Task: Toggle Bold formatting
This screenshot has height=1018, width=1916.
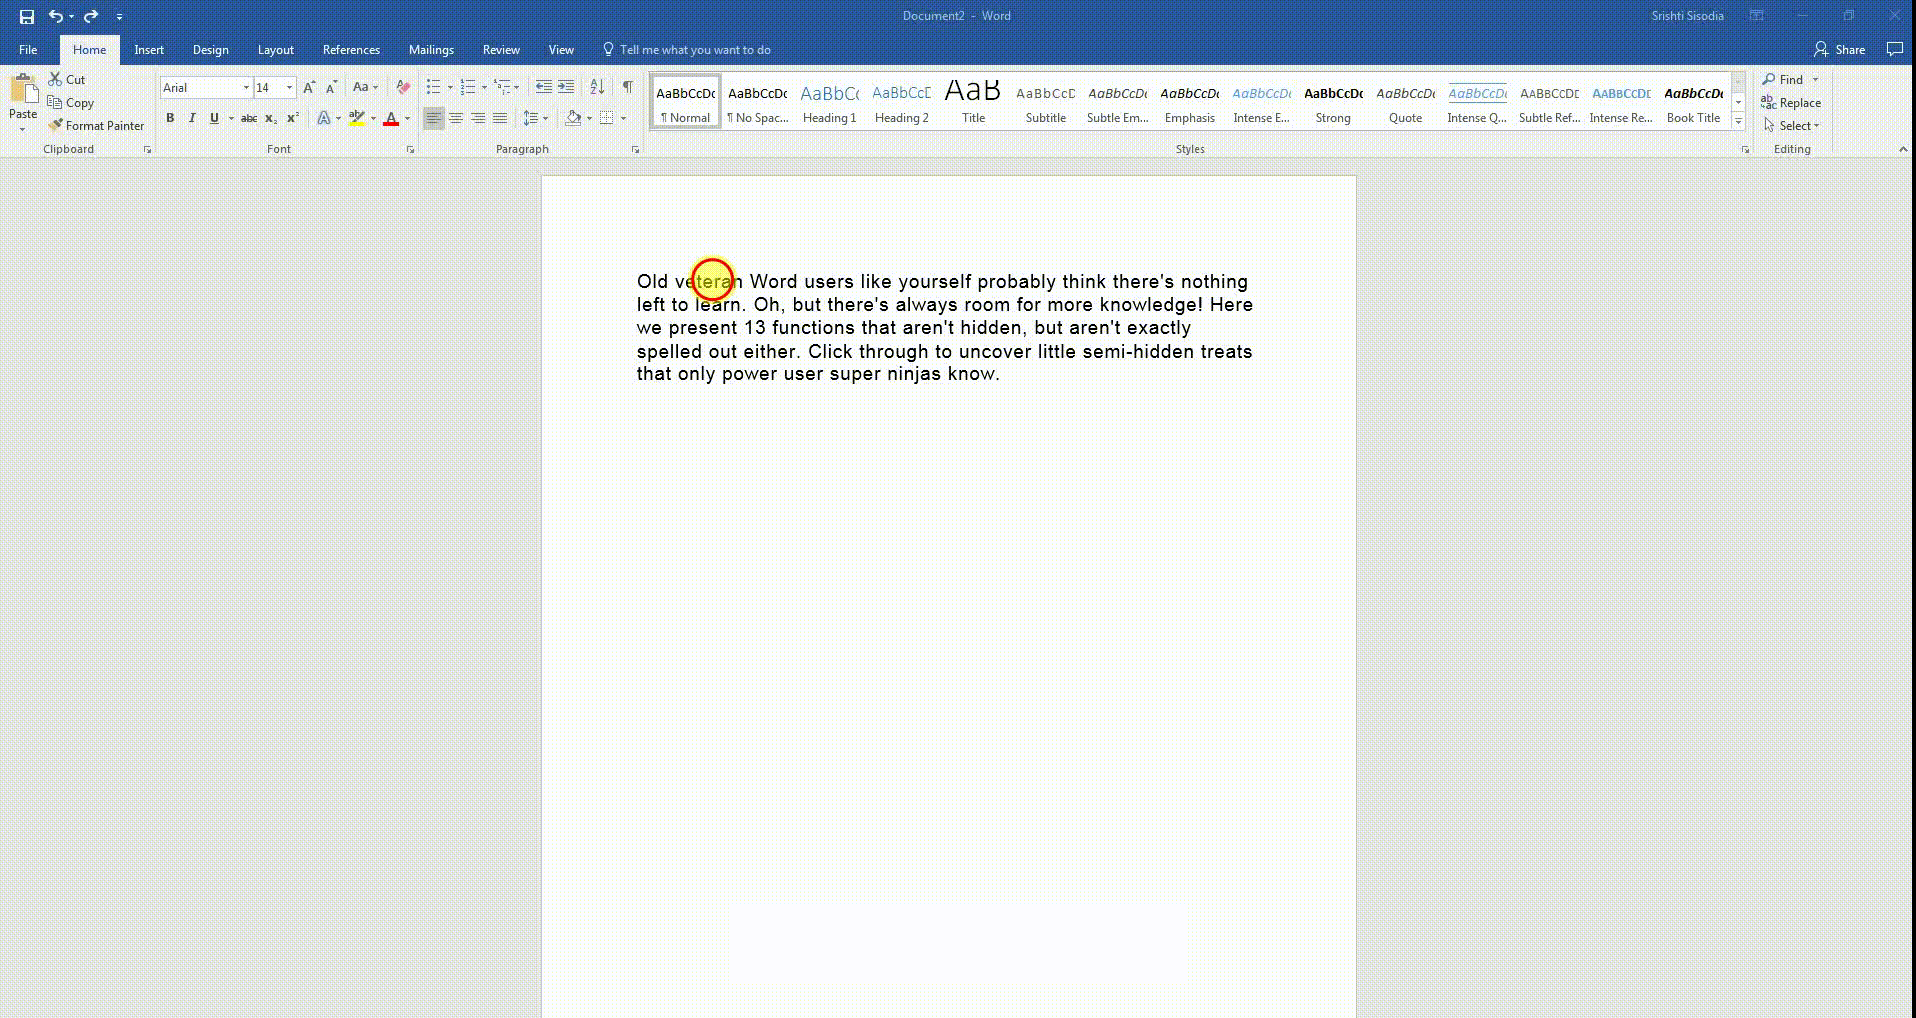Action: point(170,118)
